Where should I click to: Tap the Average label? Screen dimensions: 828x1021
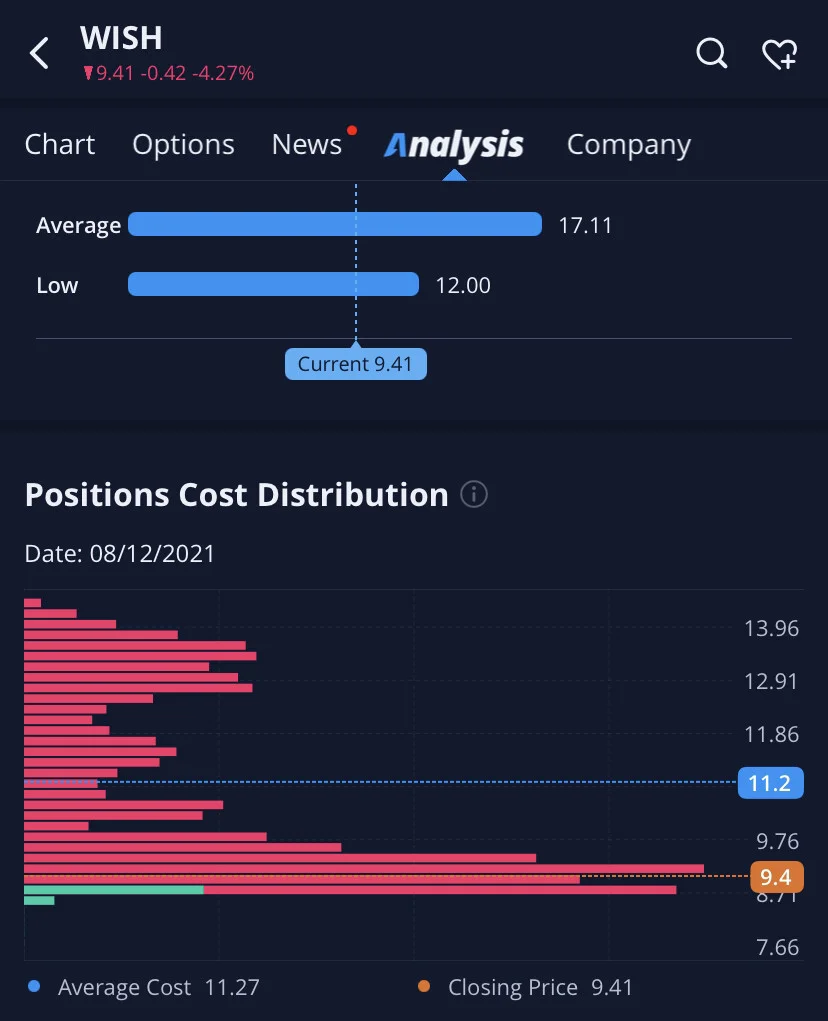pos(79,225)
